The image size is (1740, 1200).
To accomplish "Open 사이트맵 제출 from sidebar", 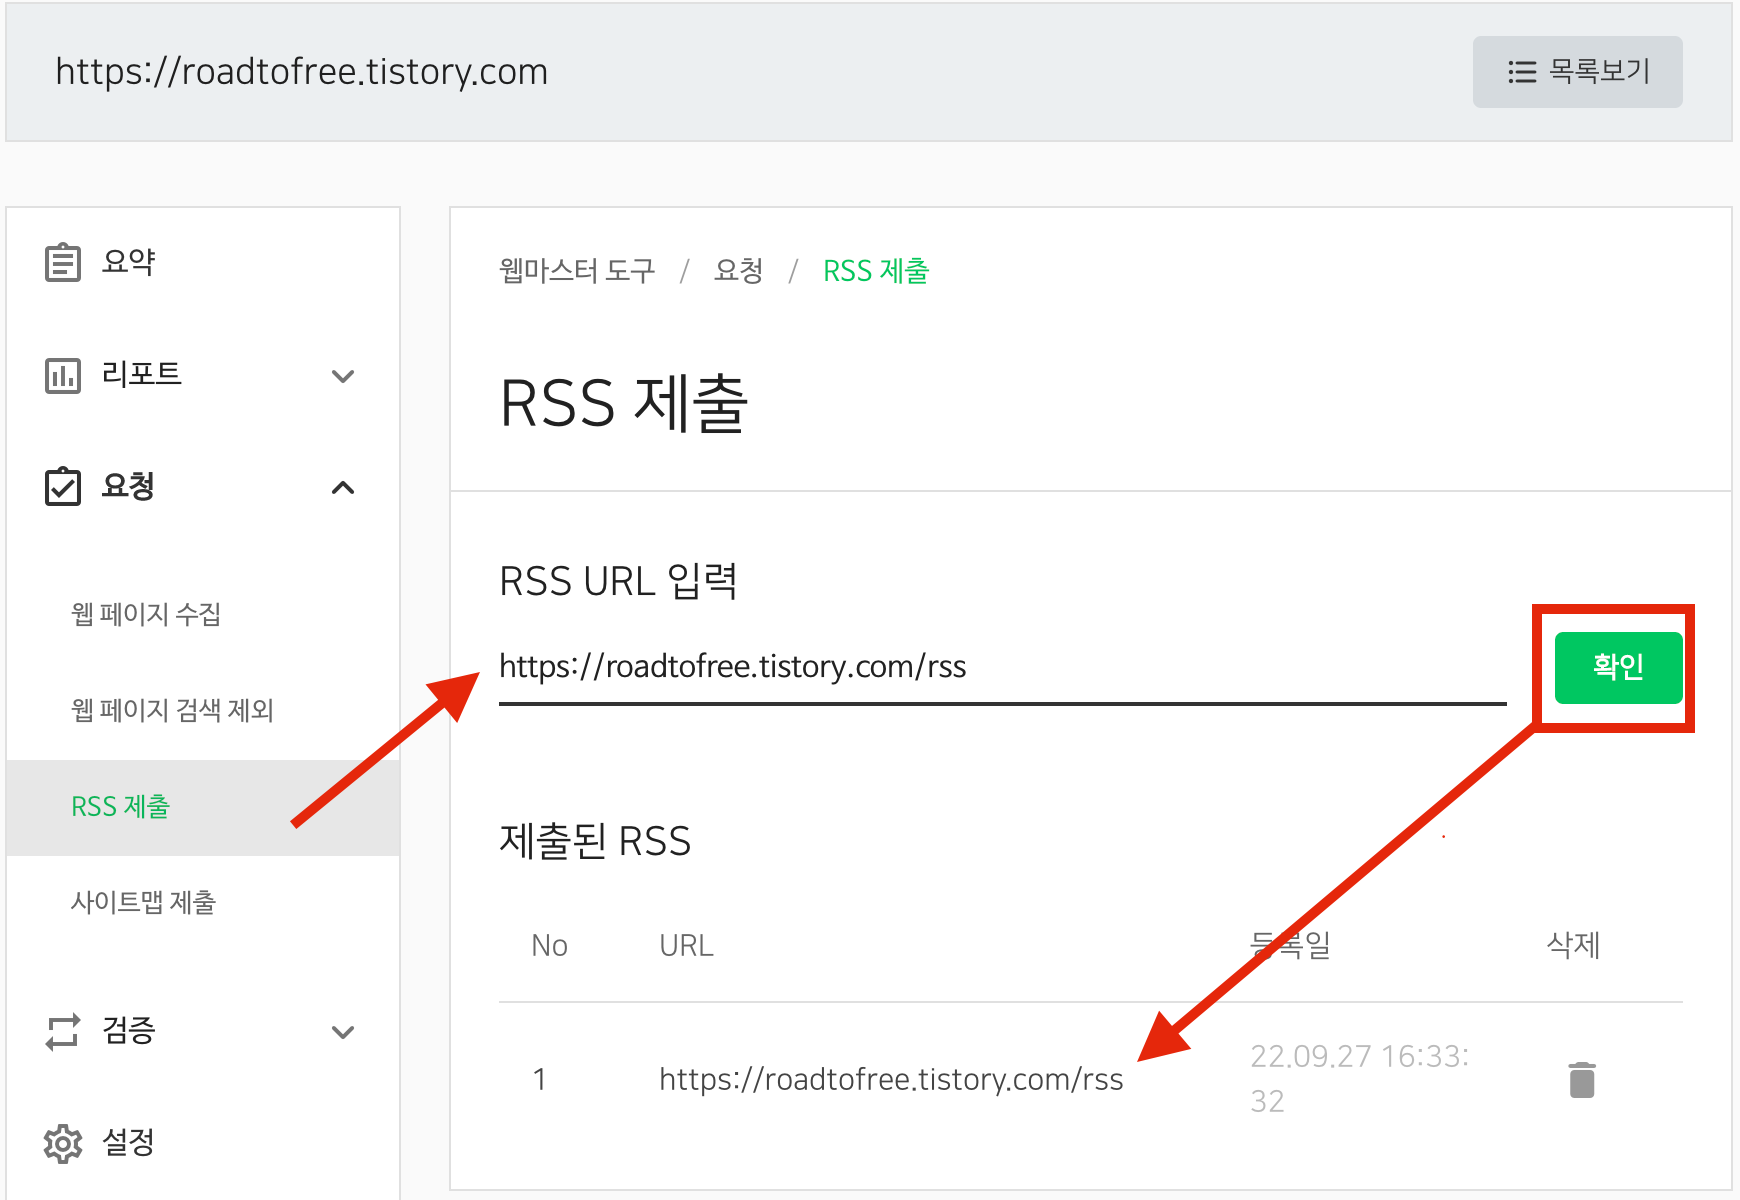I will (146, 902).
